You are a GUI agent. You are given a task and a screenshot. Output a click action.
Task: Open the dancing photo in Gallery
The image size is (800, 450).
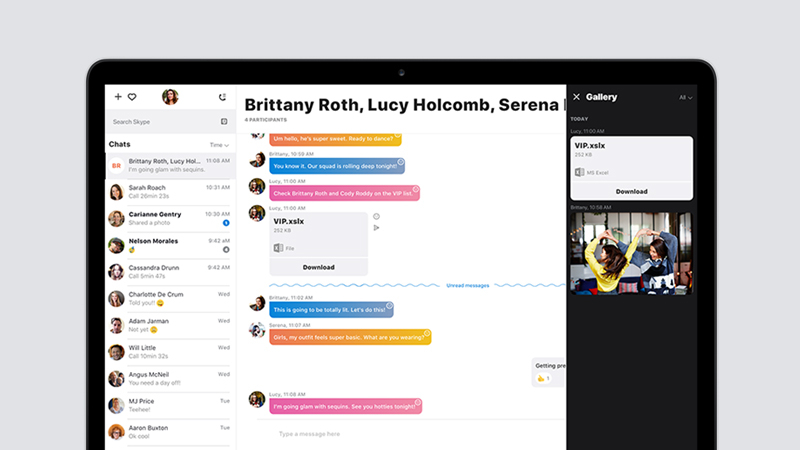coord(632,254)
